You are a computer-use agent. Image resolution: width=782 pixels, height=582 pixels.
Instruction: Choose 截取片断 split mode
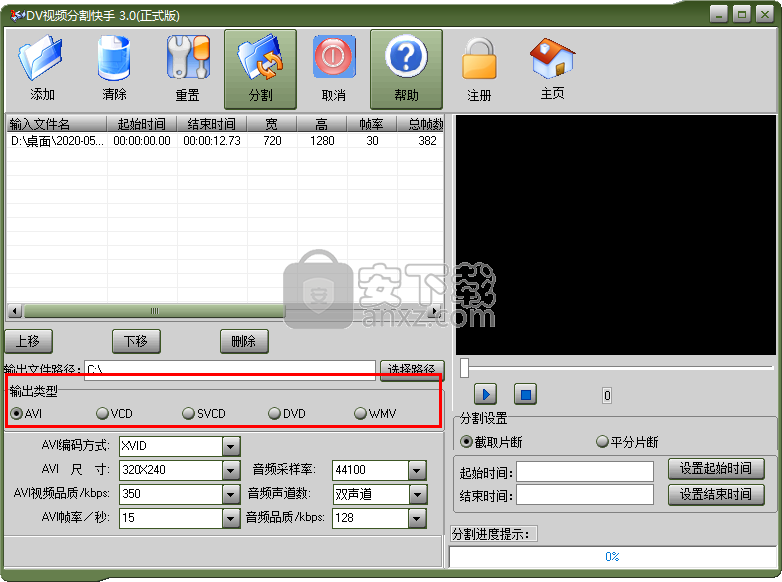[491, 442]
